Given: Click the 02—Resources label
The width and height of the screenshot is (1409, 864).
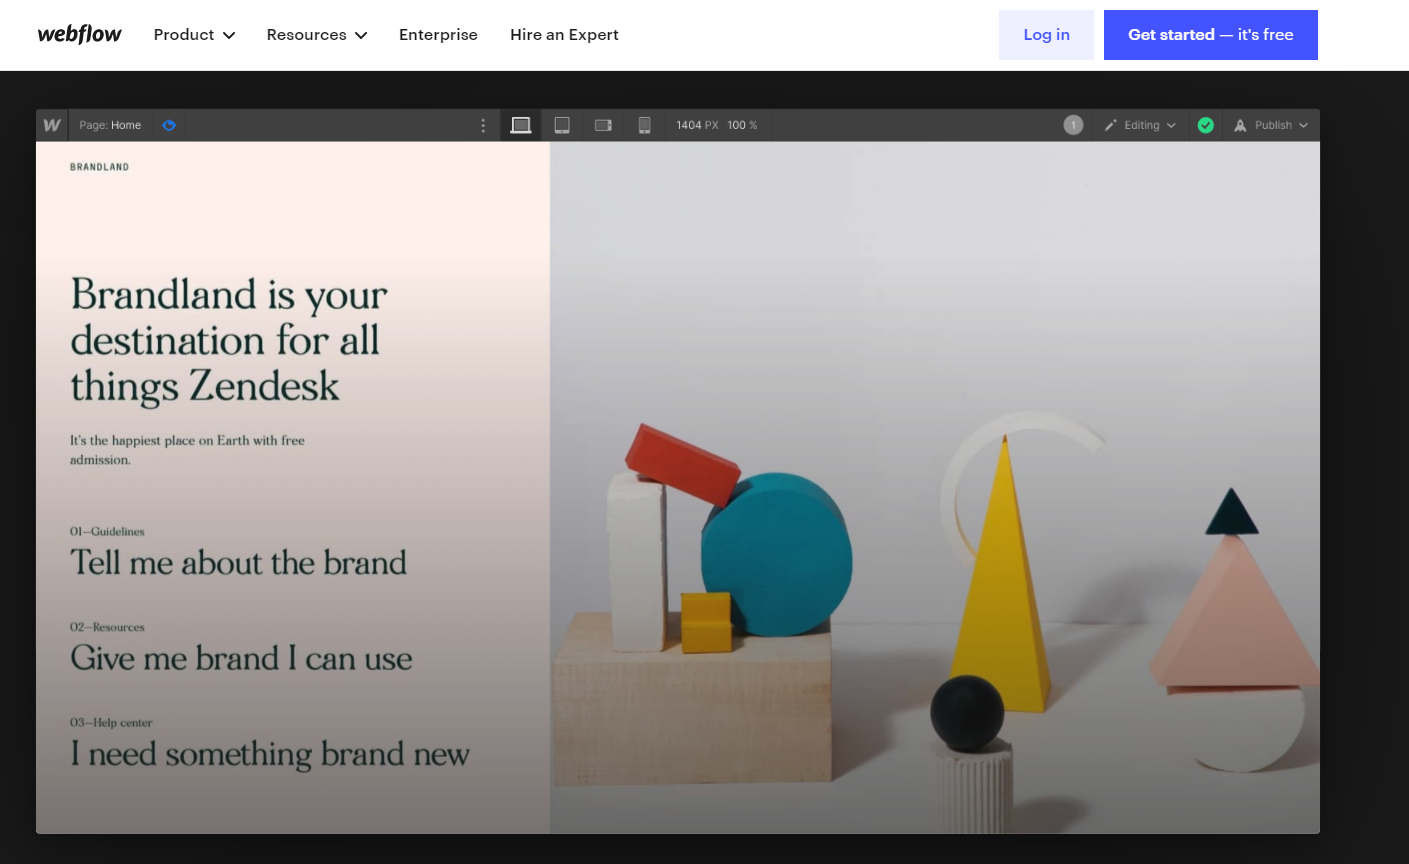Looking at the screenshot, I should [x=107, y=627].
